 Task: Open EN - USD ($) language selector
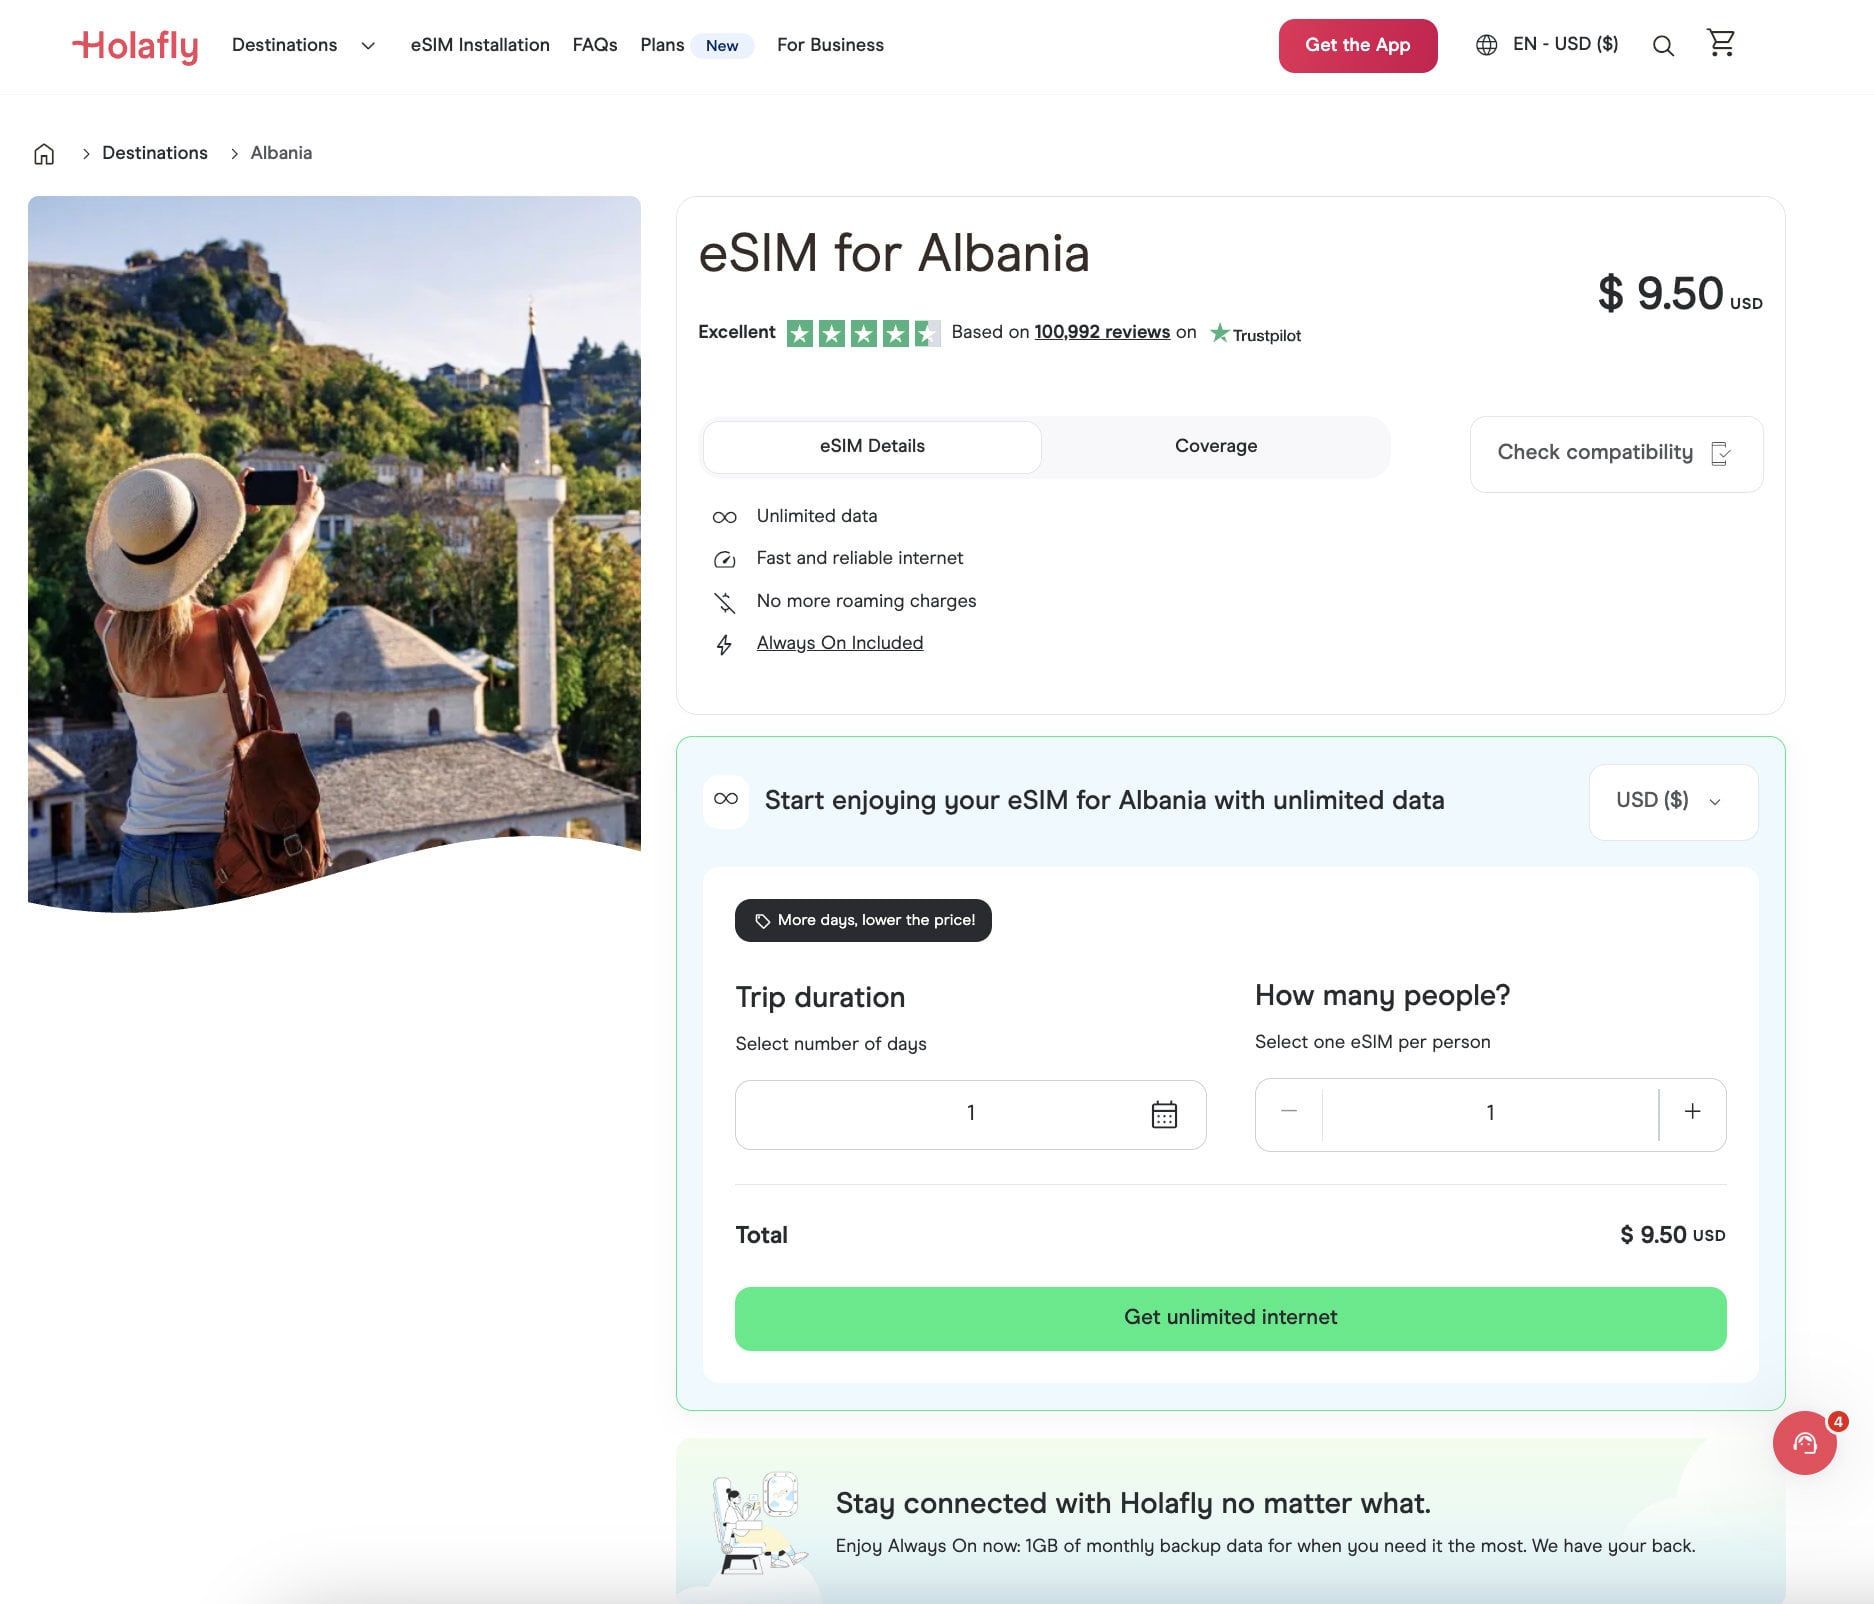[1565, 44]
